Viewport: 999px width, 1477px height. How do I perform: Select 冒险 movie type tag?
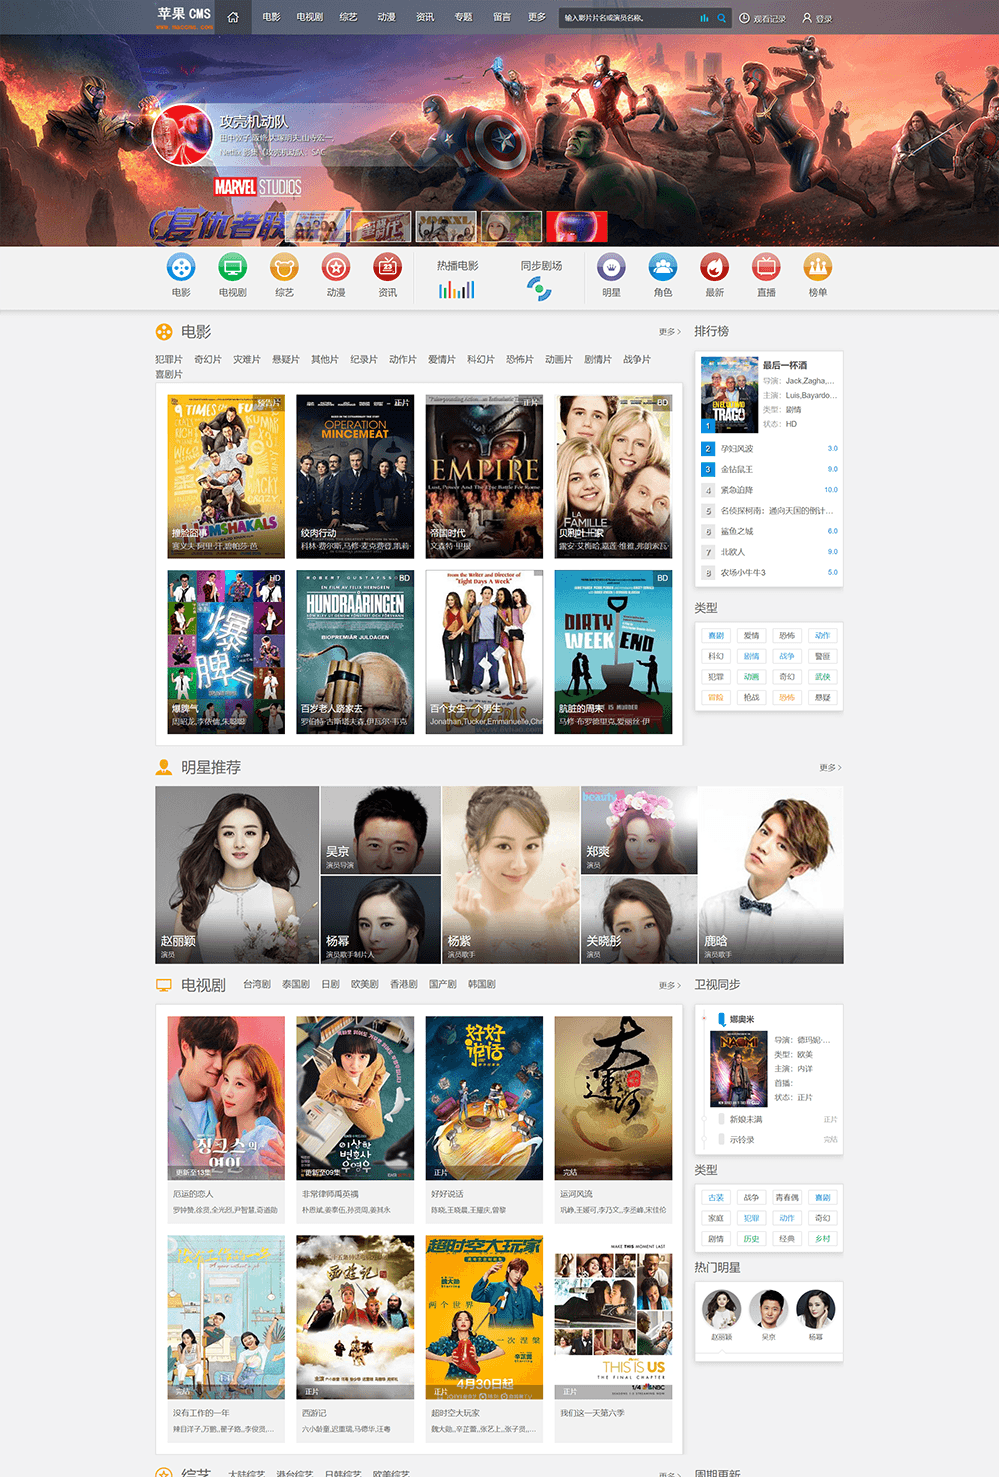pos(716,698)
